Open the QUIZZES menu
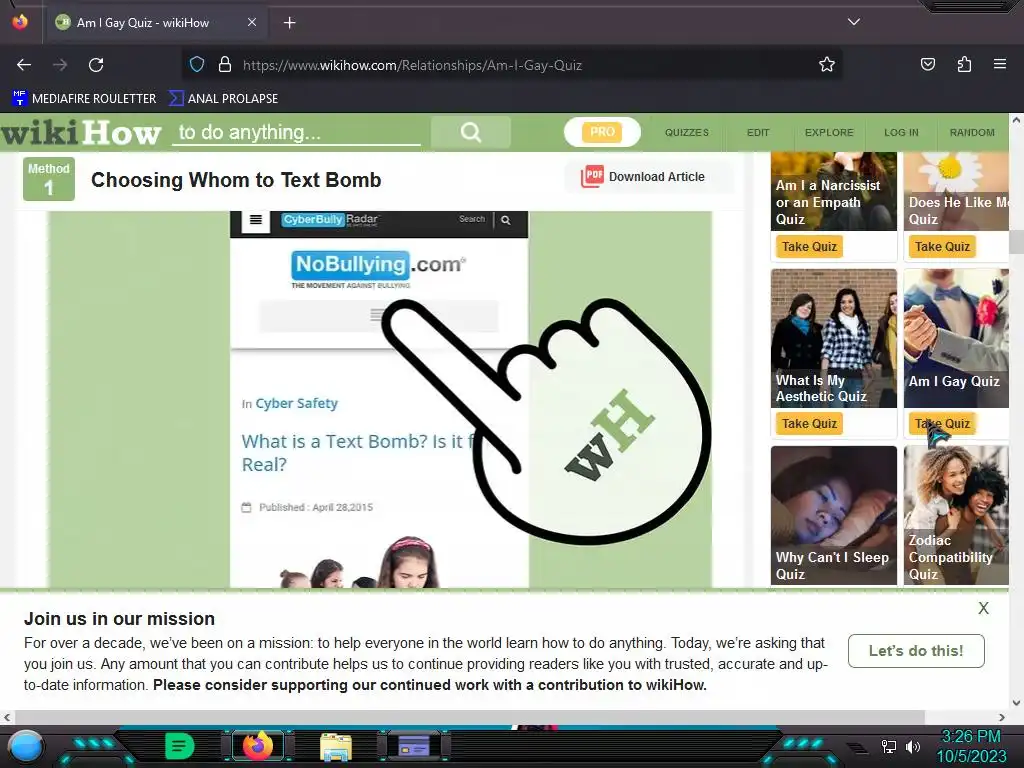Image resolution: width=1024 pixels, height=768 pixels. (x=686, y=133)
